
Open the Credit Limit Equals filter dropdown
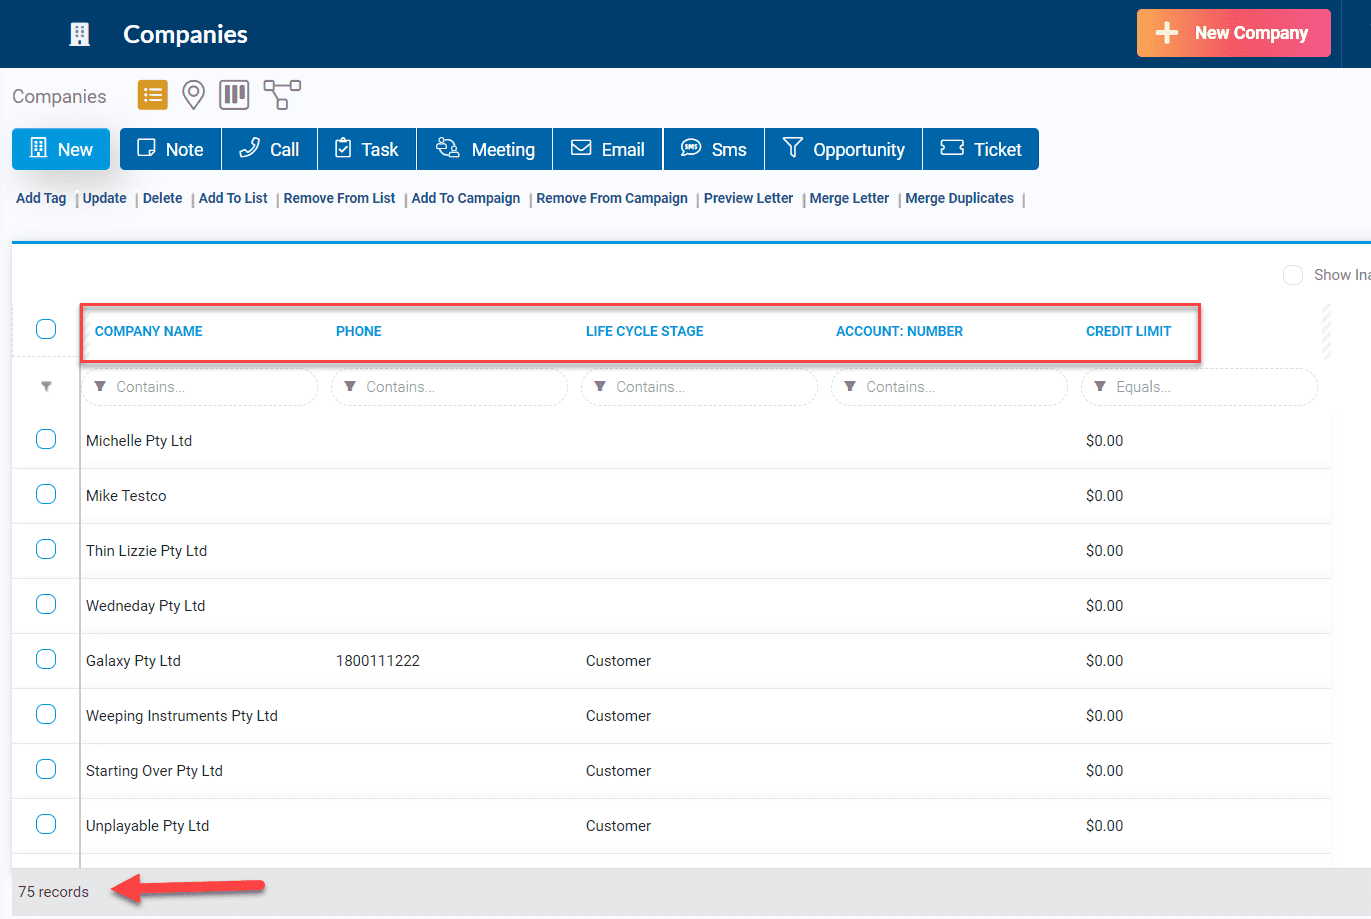(x=1100, y=387)
